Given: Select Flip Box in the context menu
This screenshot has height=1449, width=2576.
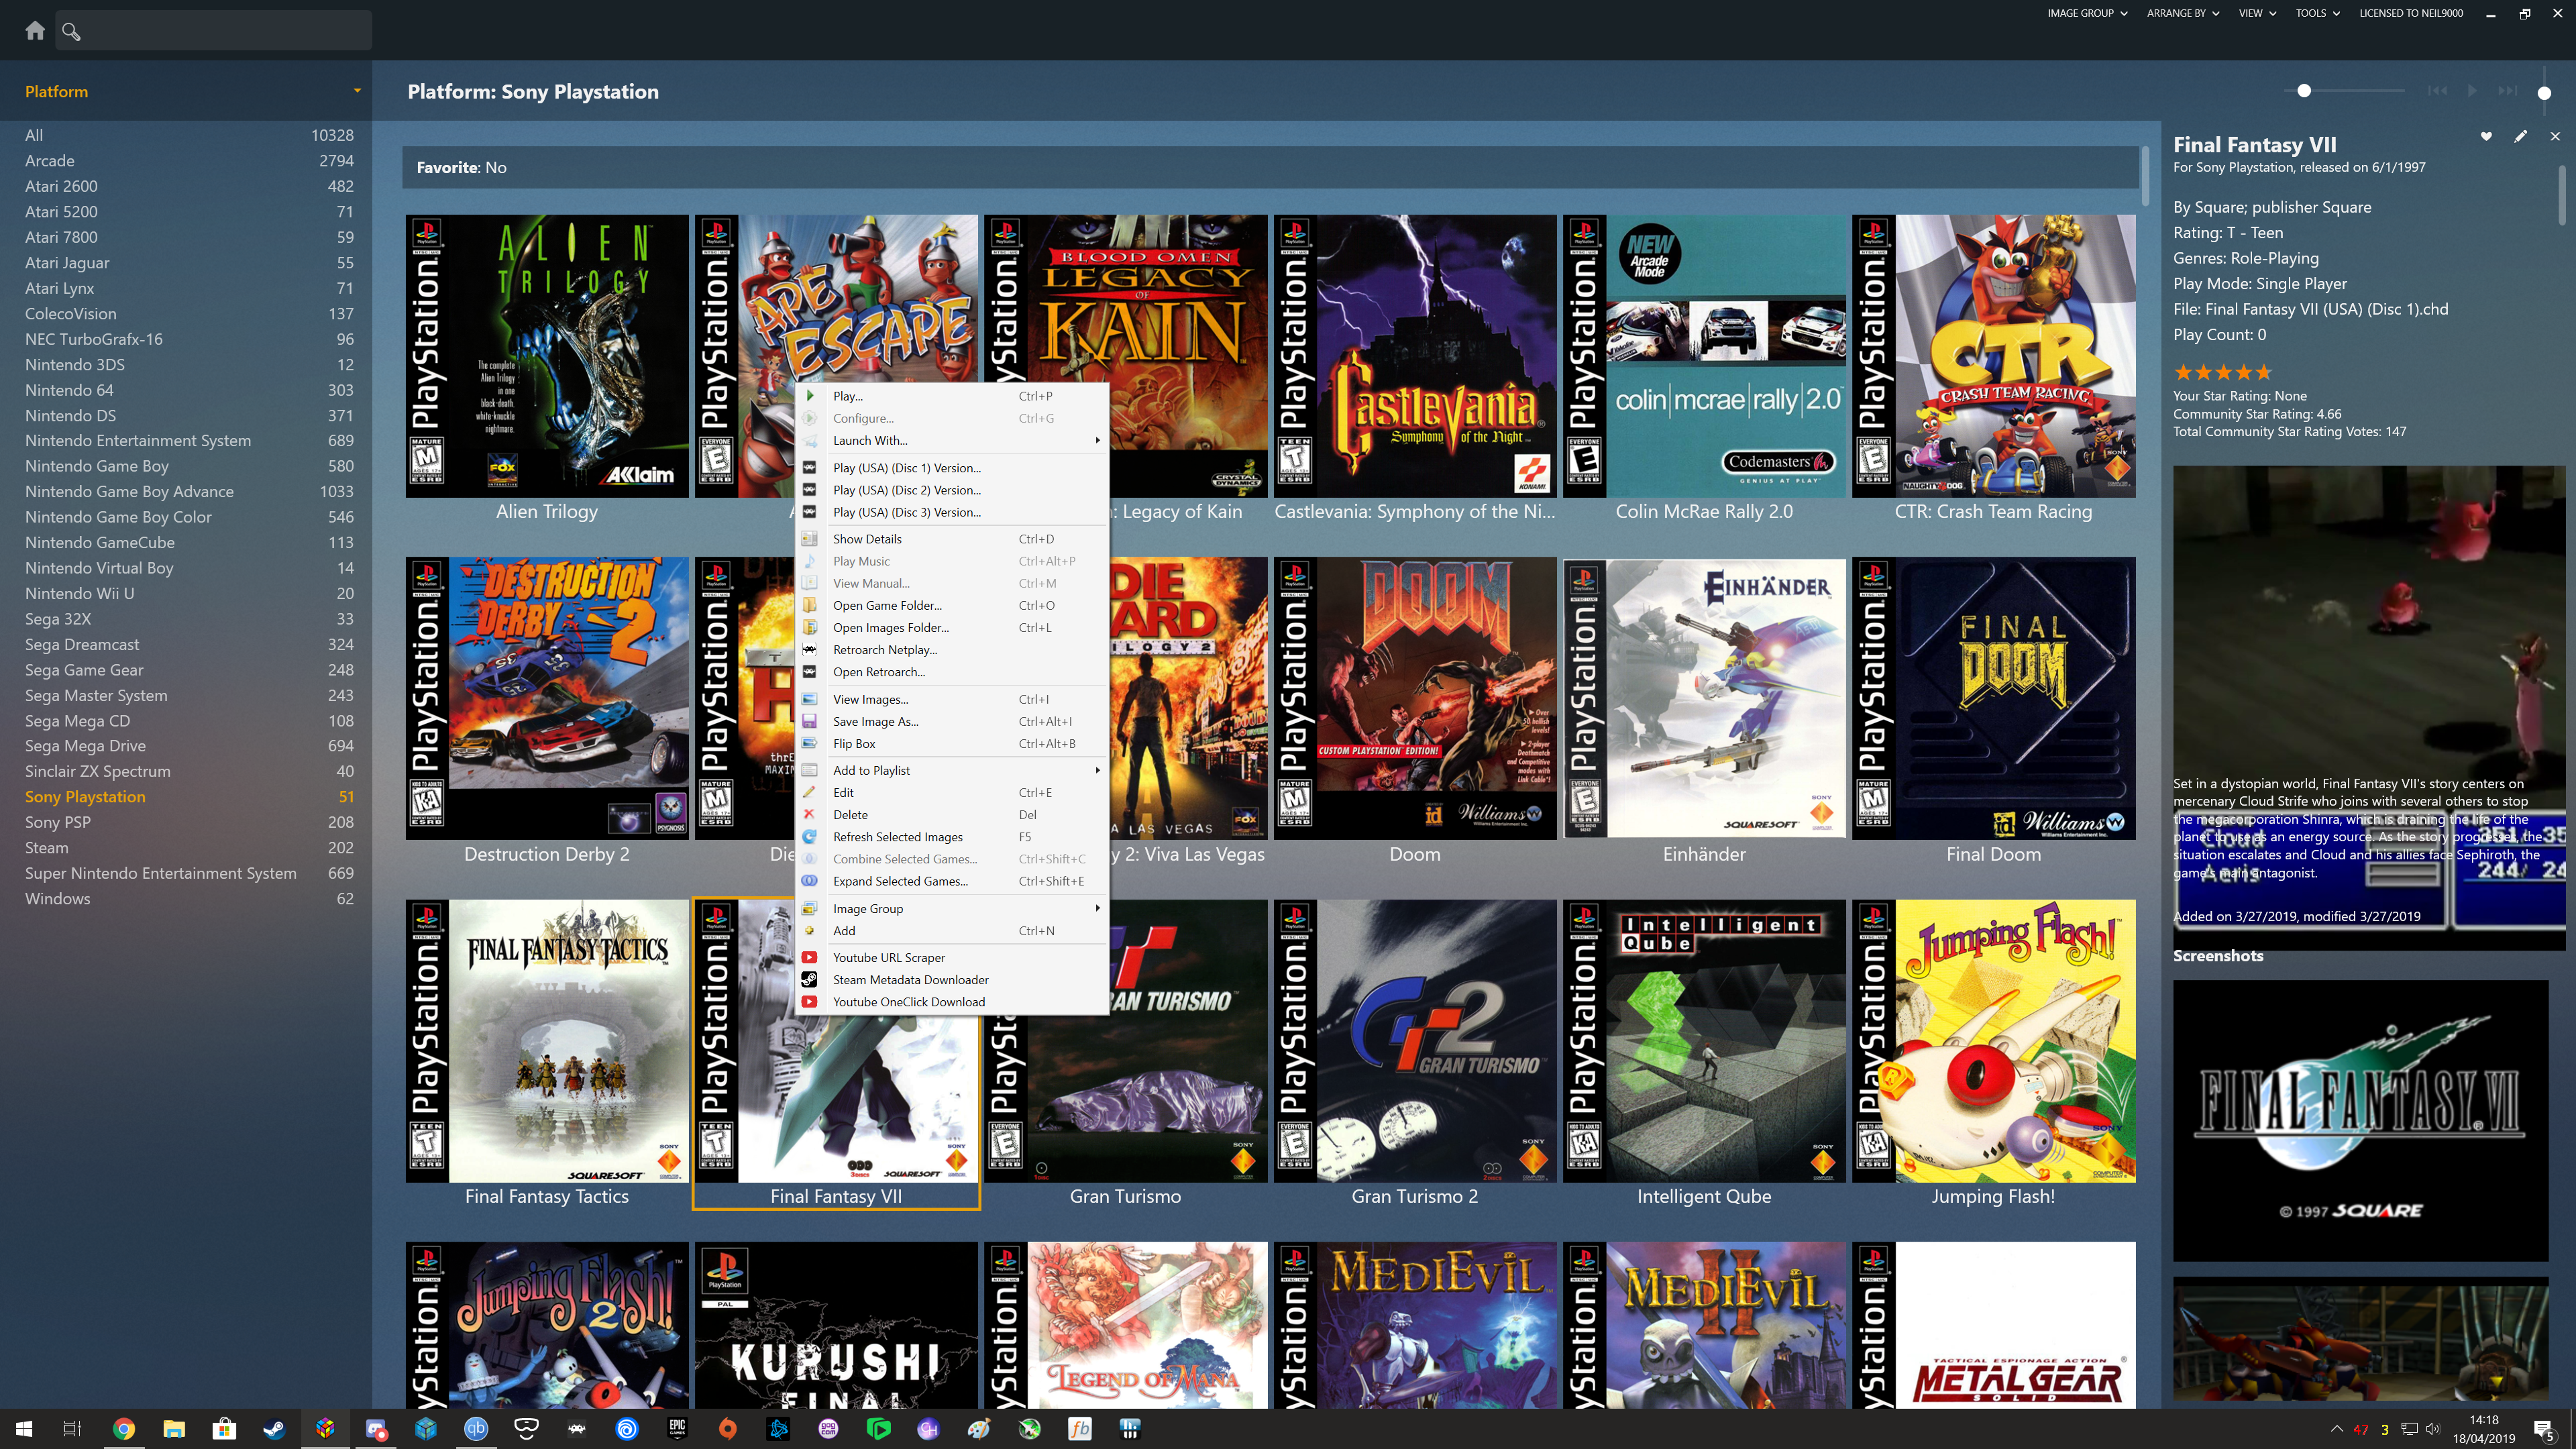Looking at the screenshot, I should 952,744.
